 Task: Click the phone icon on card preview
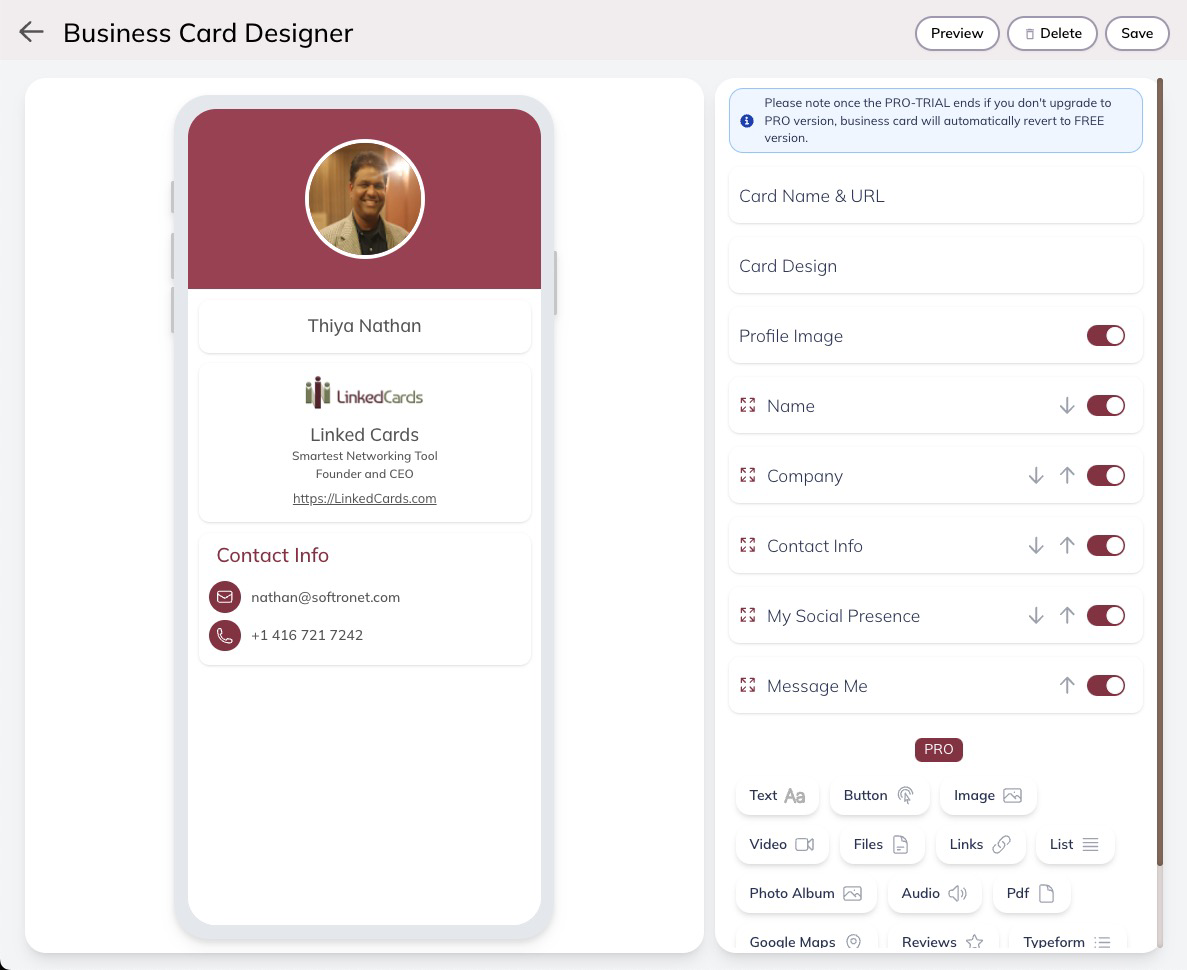click(x=225, y=635)
